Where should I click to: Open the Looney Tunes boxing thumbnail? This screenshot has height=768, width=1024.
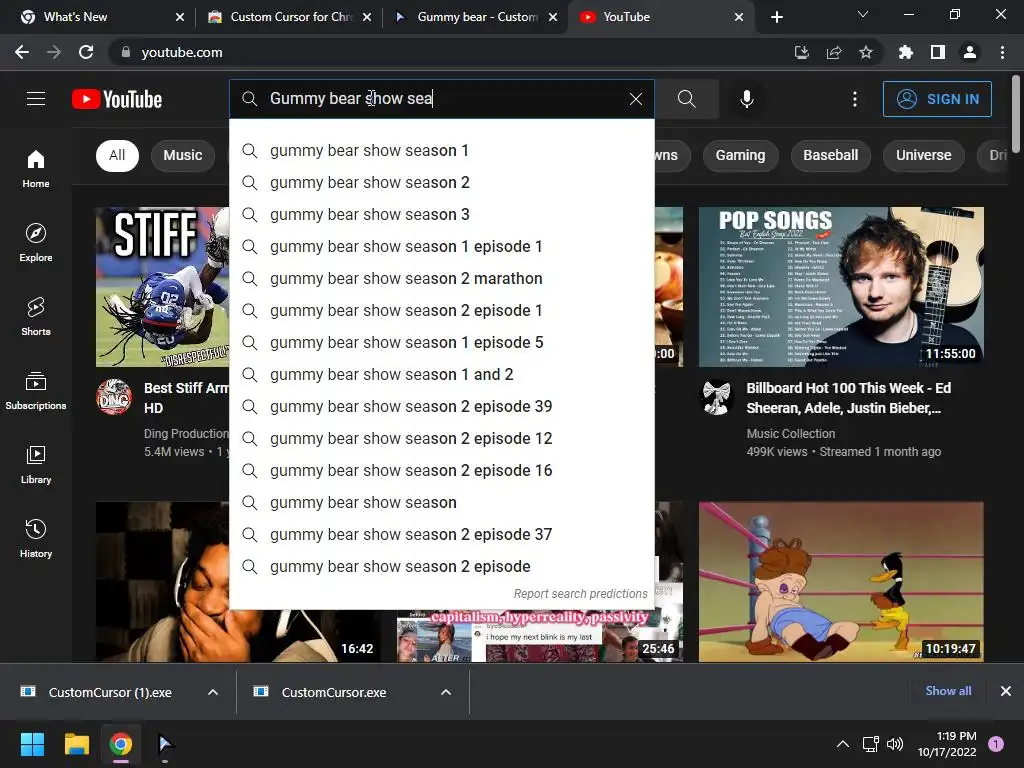(x=841, y=581)
